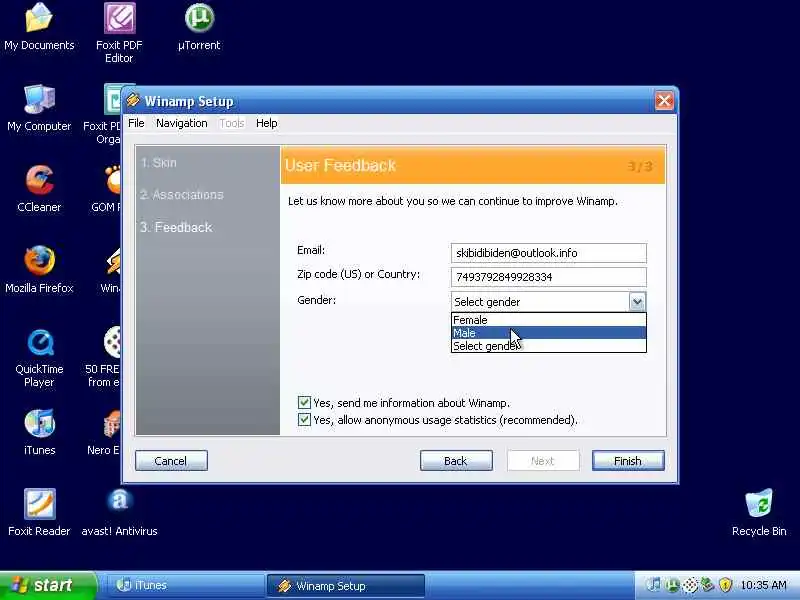Click the greyed-out Next button

[x=543, y=461]
